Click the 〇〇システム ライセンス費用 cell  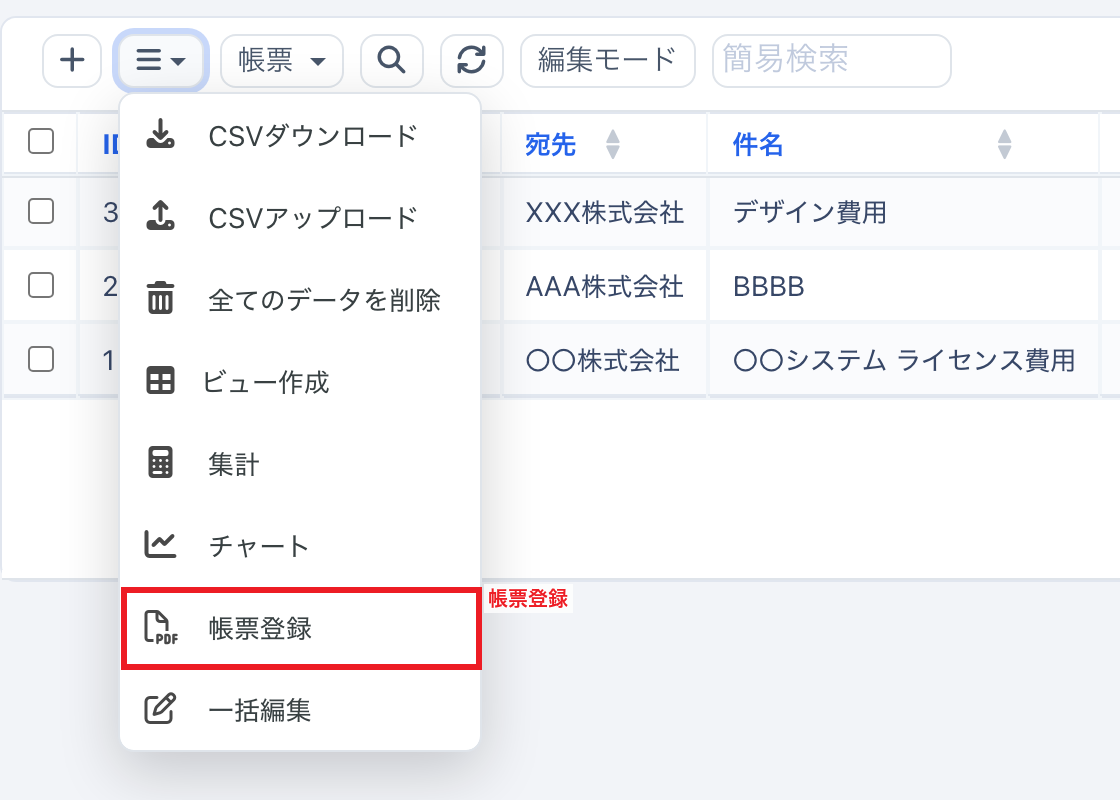(x=904, y=360)
